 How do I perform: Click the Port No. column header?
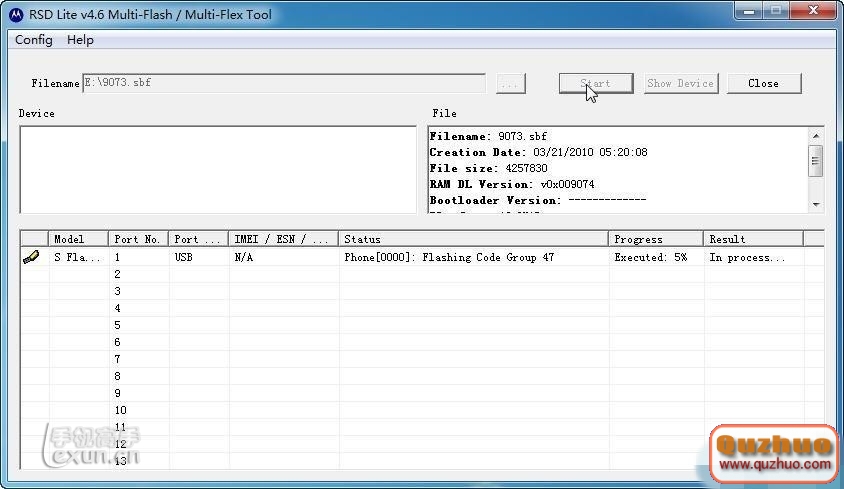pos(139,239)
